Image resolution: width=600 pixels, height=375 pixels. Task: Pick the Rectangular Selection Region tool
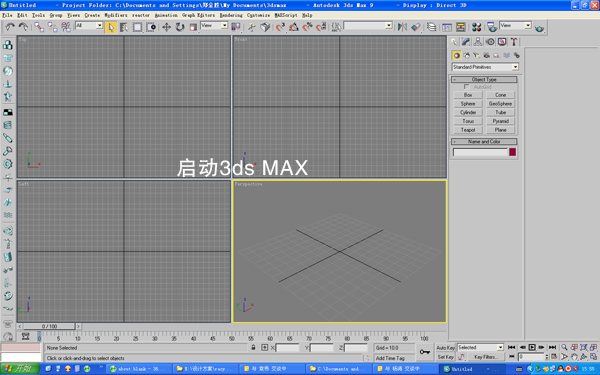pos(137,27)
